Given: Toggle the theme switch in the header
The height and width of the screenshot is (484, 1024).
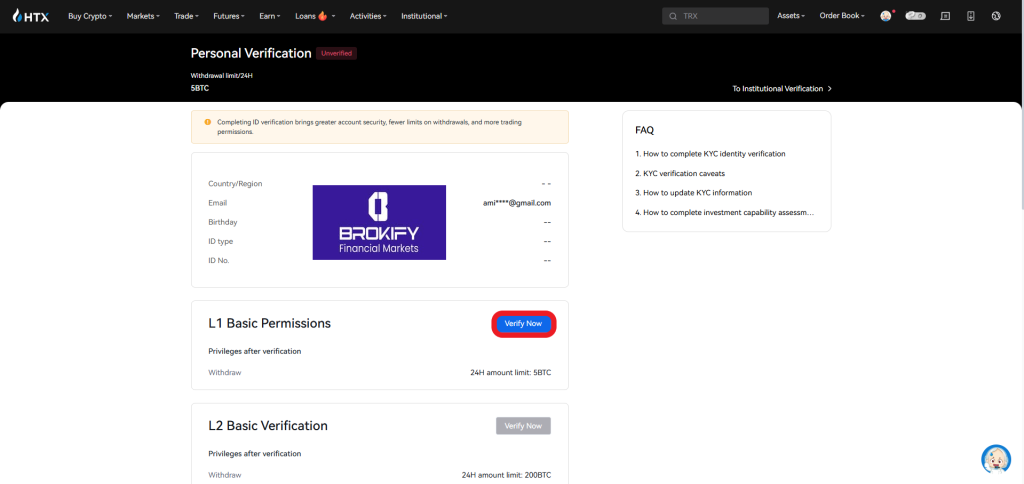Looking at the screenshot, I should (915, 16).
